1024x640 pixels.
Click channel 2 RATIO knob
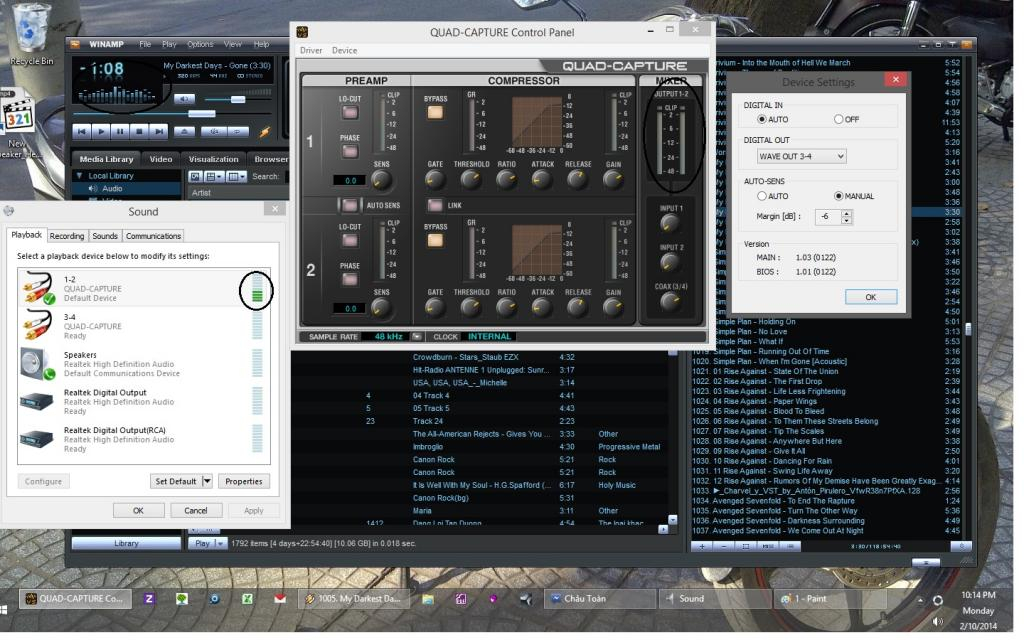506,308
